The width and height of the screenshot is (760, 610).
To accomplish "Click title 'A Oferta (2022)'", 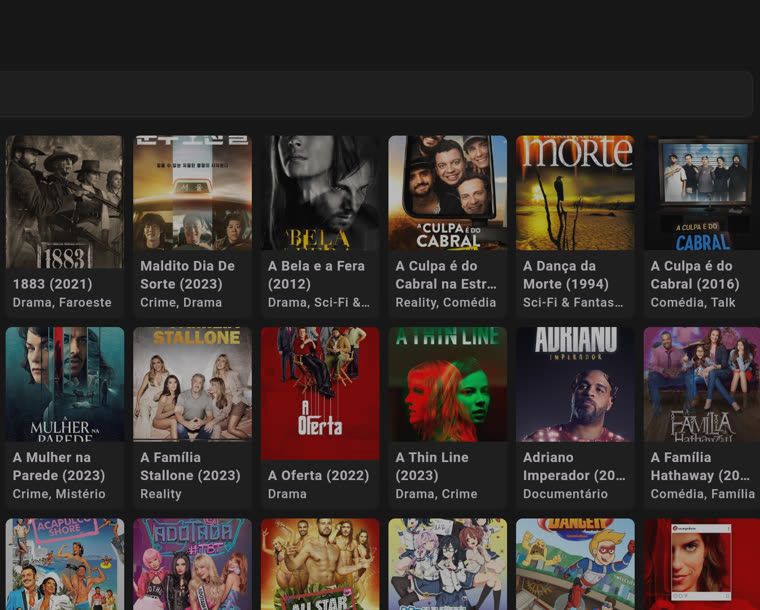I will pyautogui.click(x=318, y=475).
